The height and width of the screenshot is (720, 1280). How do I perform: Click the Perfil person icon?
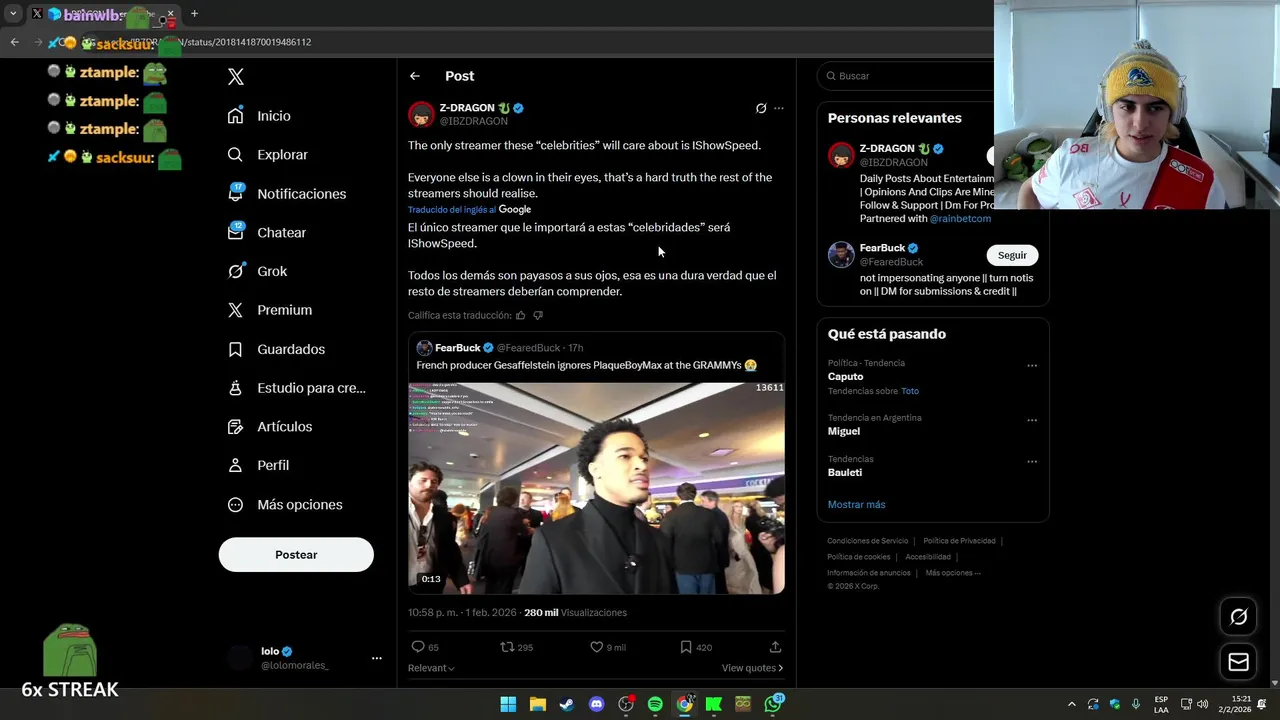(236, 465)
